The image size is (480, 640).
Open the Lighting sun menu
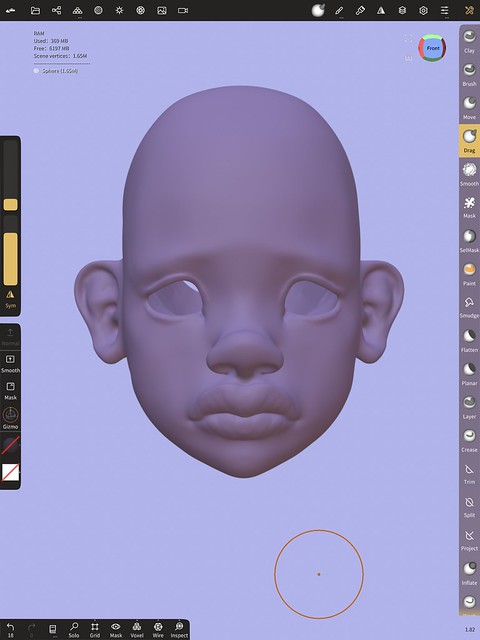tap(119, 11)
